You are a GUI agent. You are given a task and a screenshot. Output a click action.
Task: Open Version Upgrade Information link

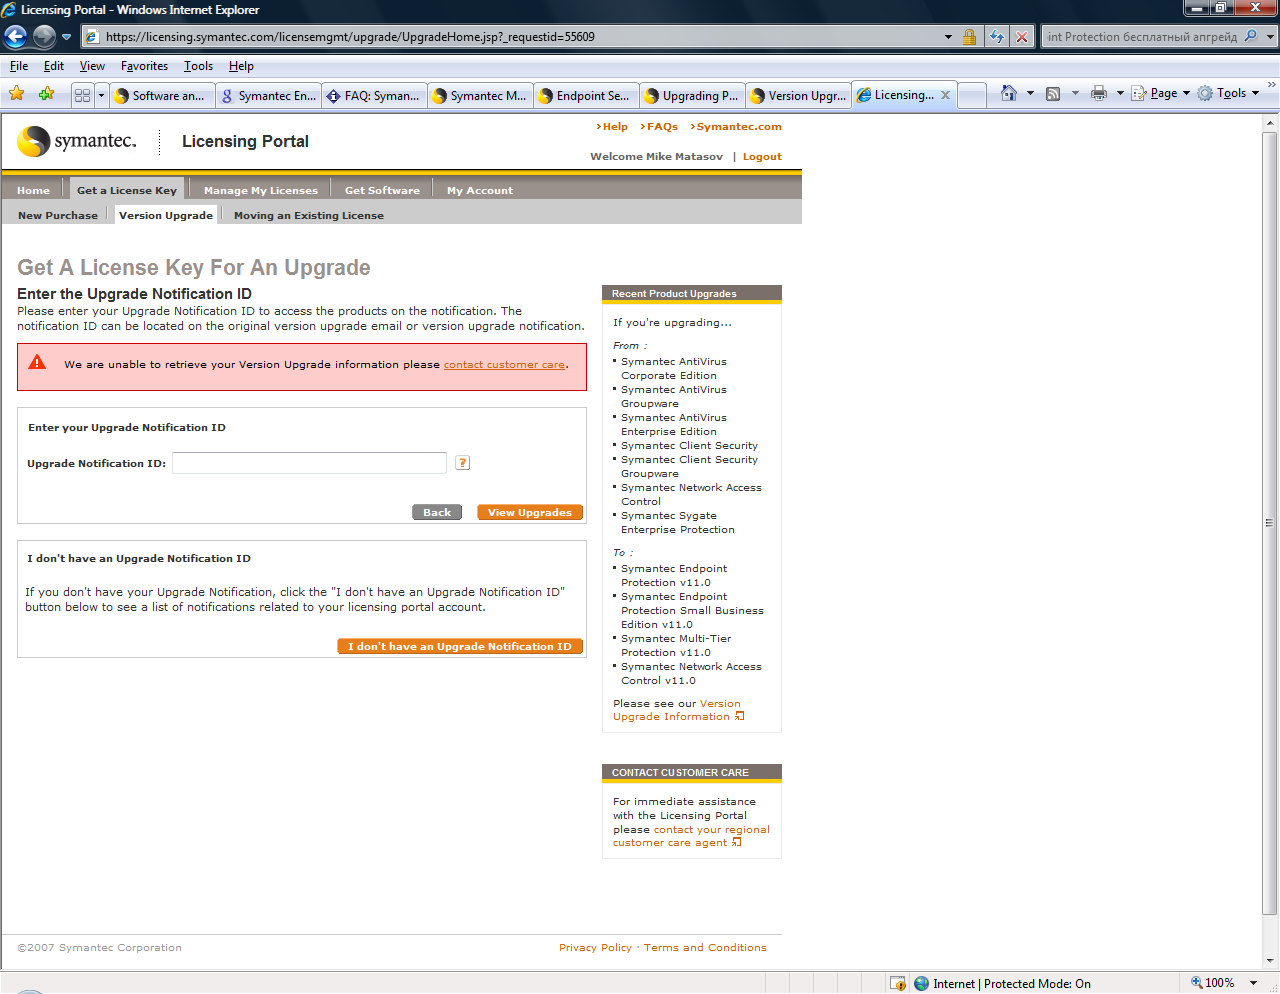678,710
